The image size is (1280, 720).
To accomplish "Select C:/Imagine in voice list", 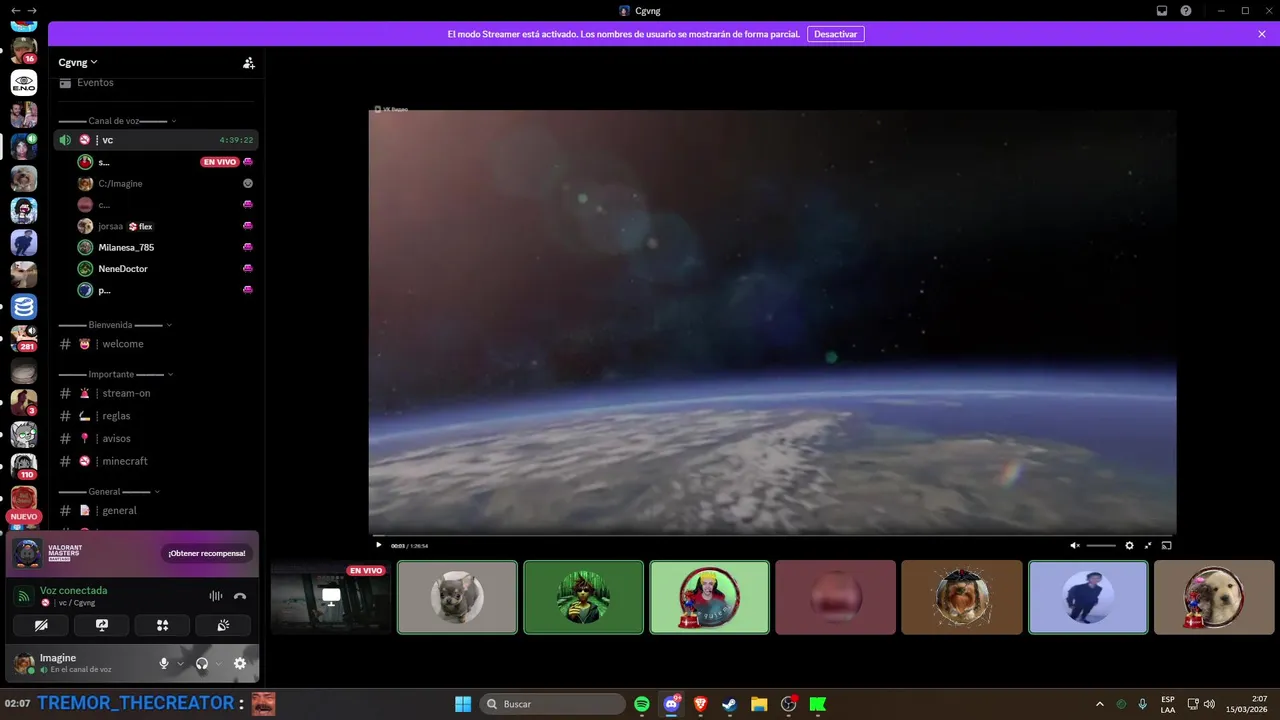I will (120, 184).
